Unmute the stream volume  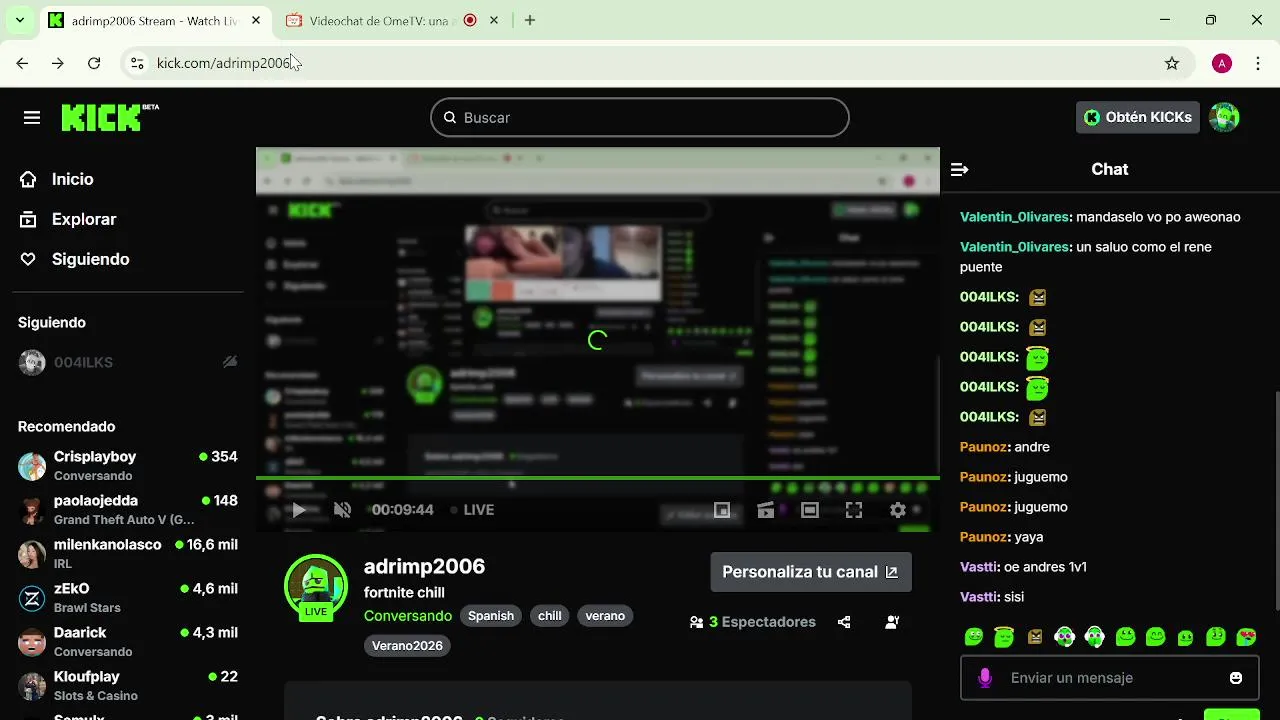342,510
